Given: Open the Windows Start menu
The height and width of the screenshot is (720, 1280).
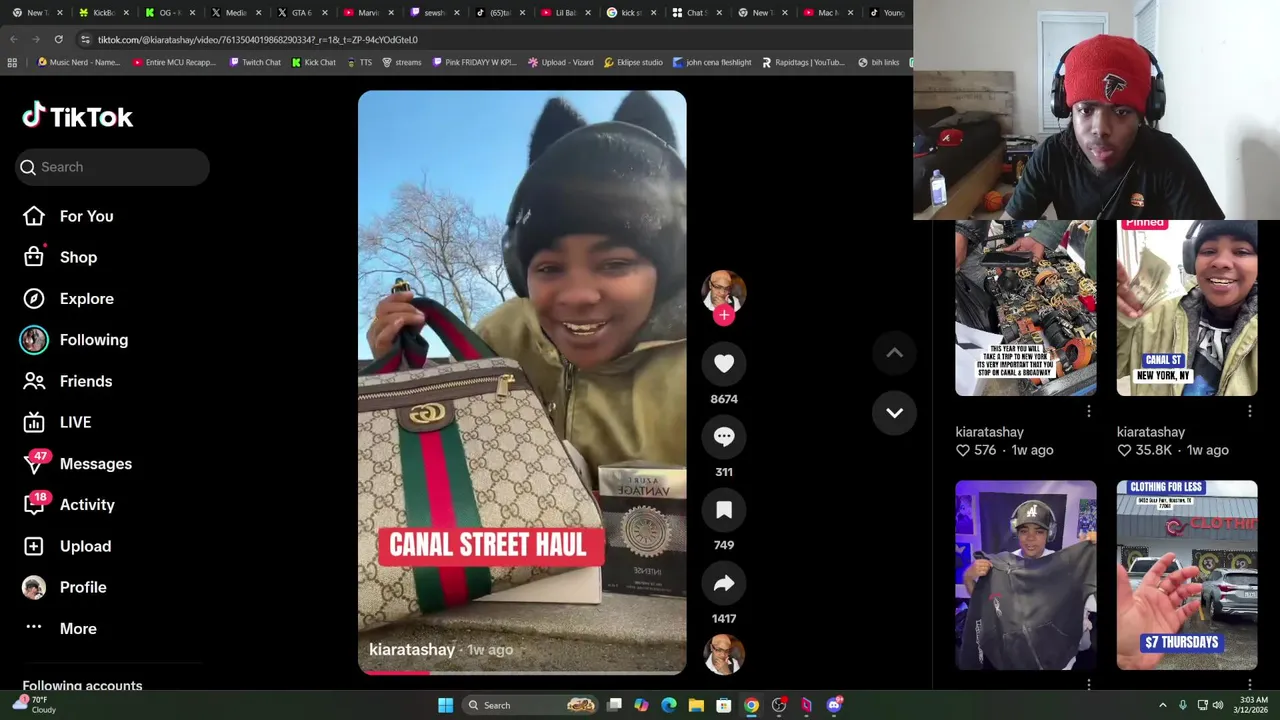Looking at the screenshot, I should pos(446,705).
